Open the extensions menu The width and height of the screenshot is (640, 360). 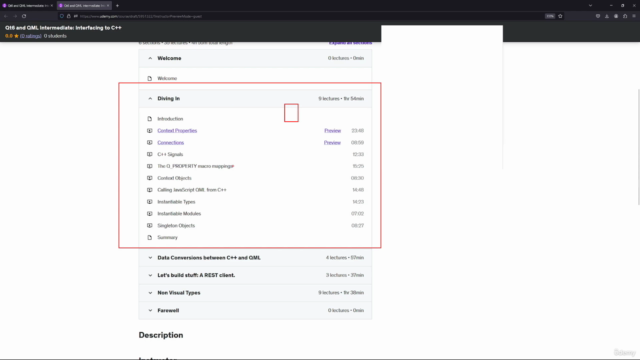tap(625, 16)
